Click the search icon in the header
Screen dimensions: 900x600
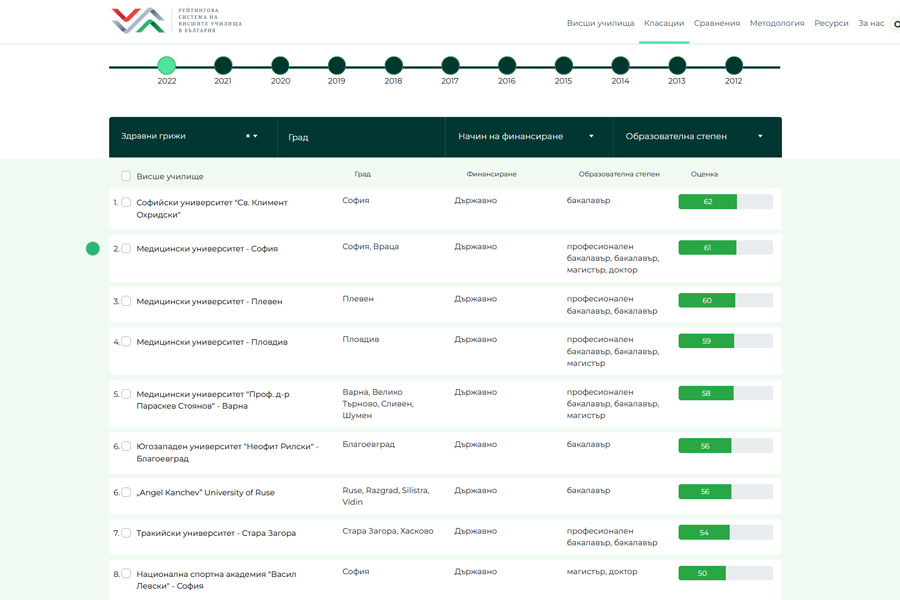click(x=896, y=24)
